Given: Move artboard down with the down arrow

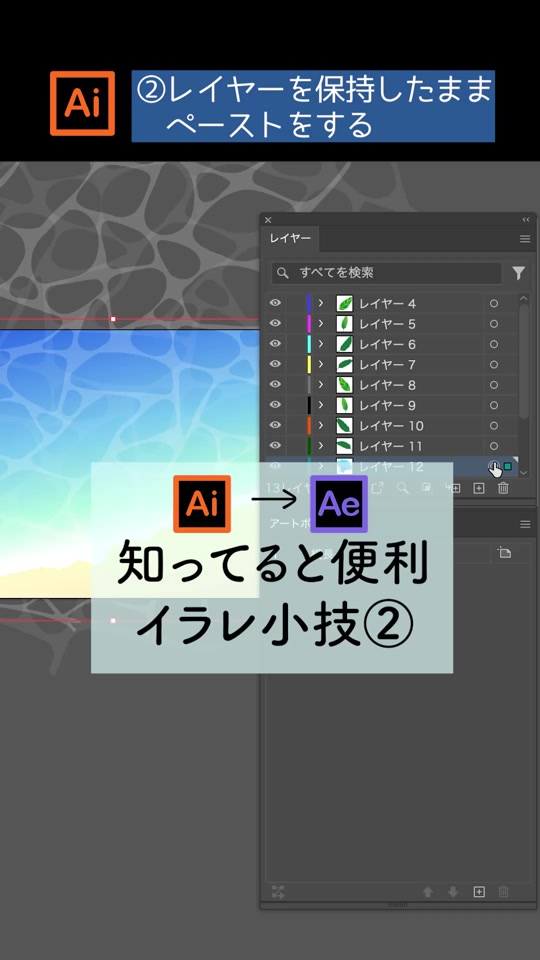Looking at the screenshot, I should pyautogui.click(x=453, y=891).
